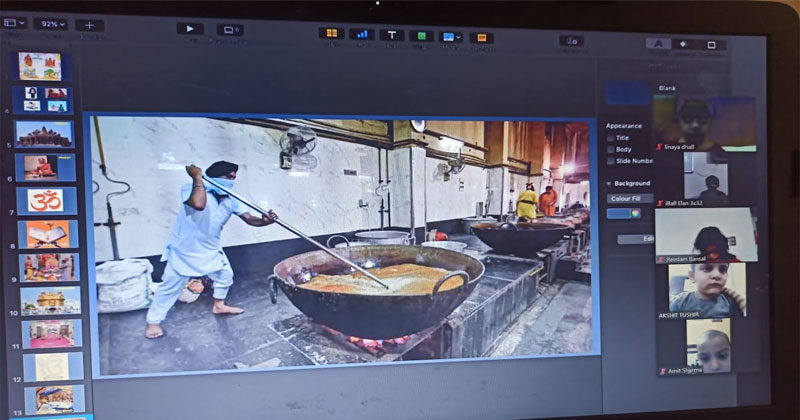The height and width of the screenshot is (420, 800).
Task: Toggle the Body checkbox
Action: coord(611,149)
